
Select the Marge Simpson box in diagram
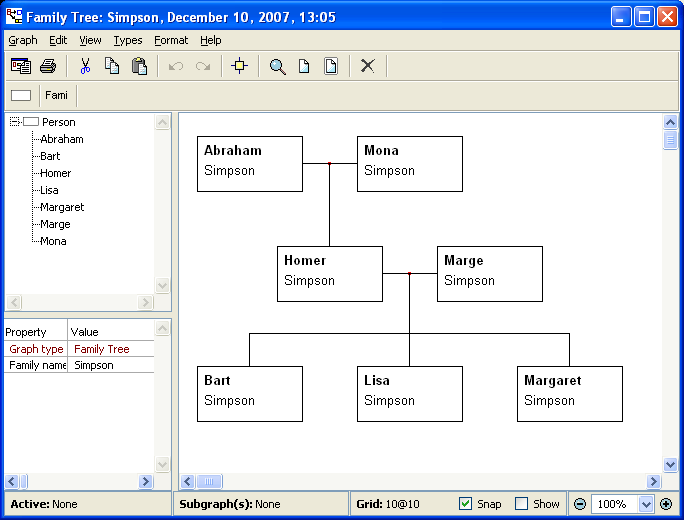[x=490, y=274]
